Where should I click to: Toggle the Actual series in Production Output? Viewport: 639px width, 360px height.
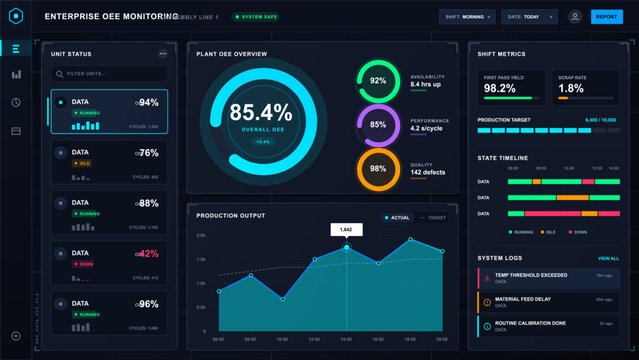tap(397, 218)
